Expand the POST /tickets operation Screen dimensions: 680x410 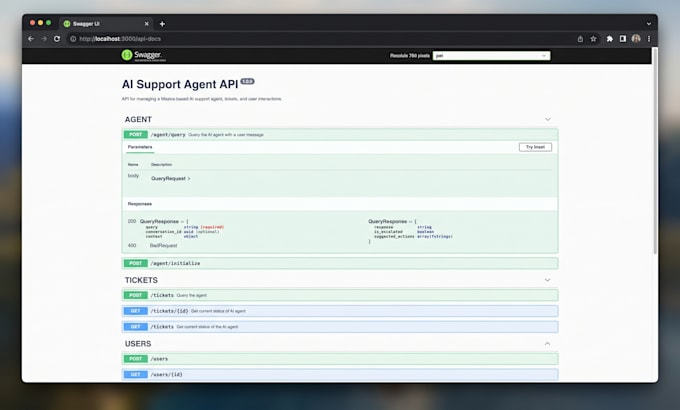[x=340, y=295]
